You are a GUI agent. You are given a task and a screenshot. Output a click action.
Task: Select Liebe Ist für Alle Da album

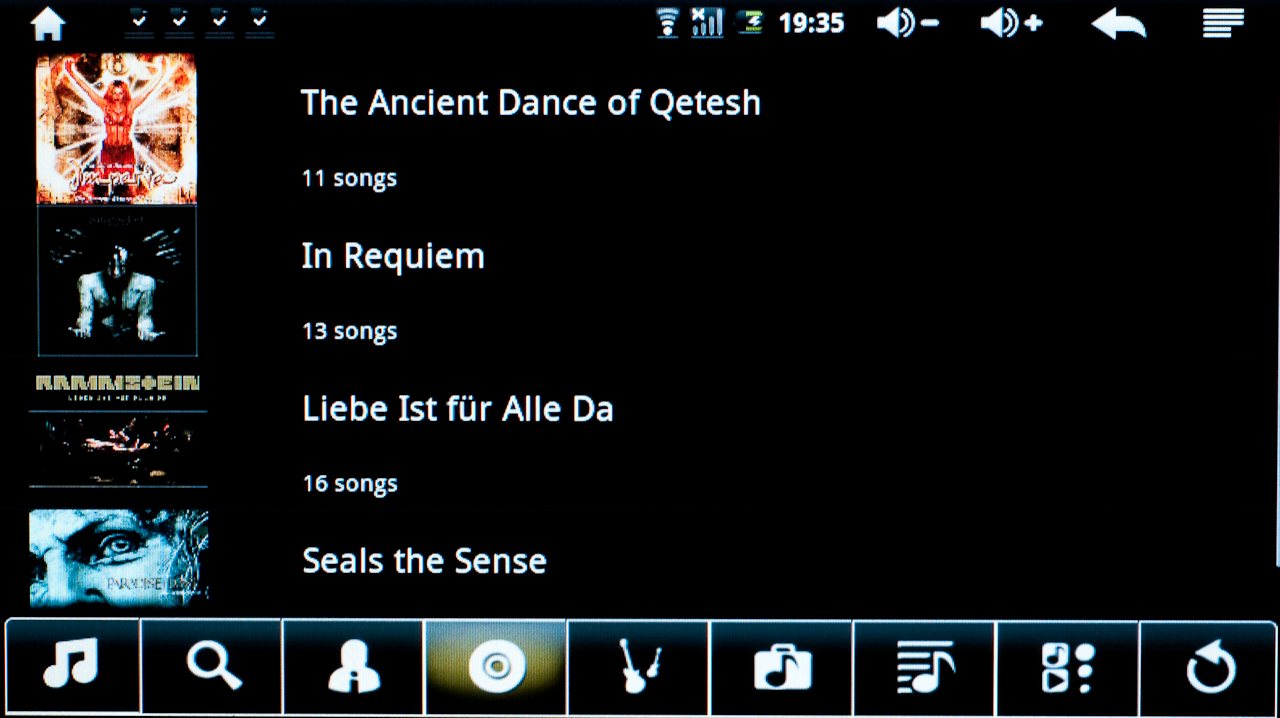457,409
